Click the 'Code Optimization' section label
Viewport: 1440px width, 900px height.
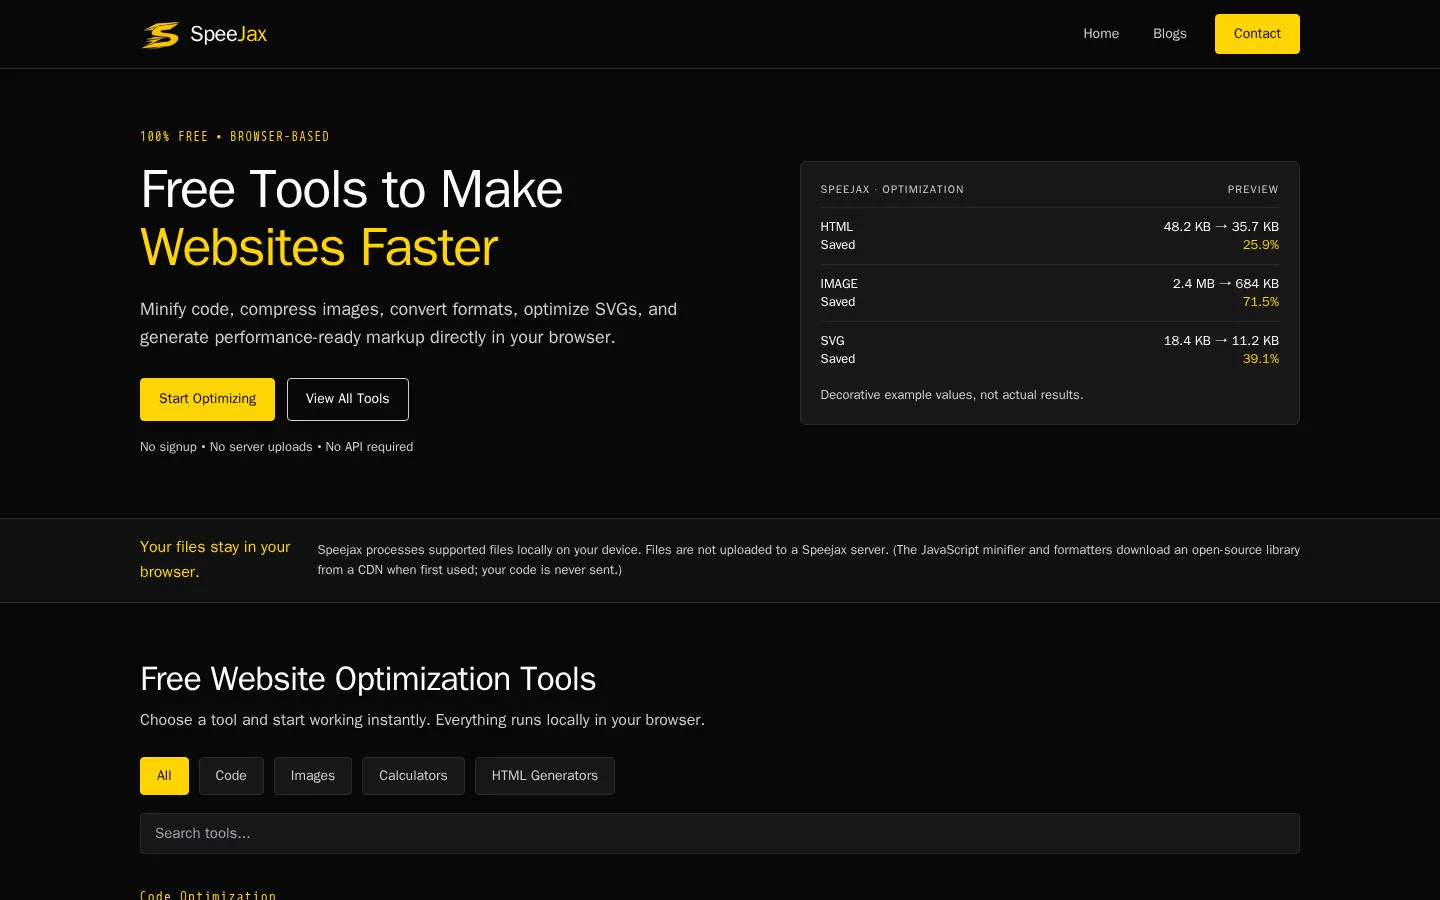coord(208,895)
